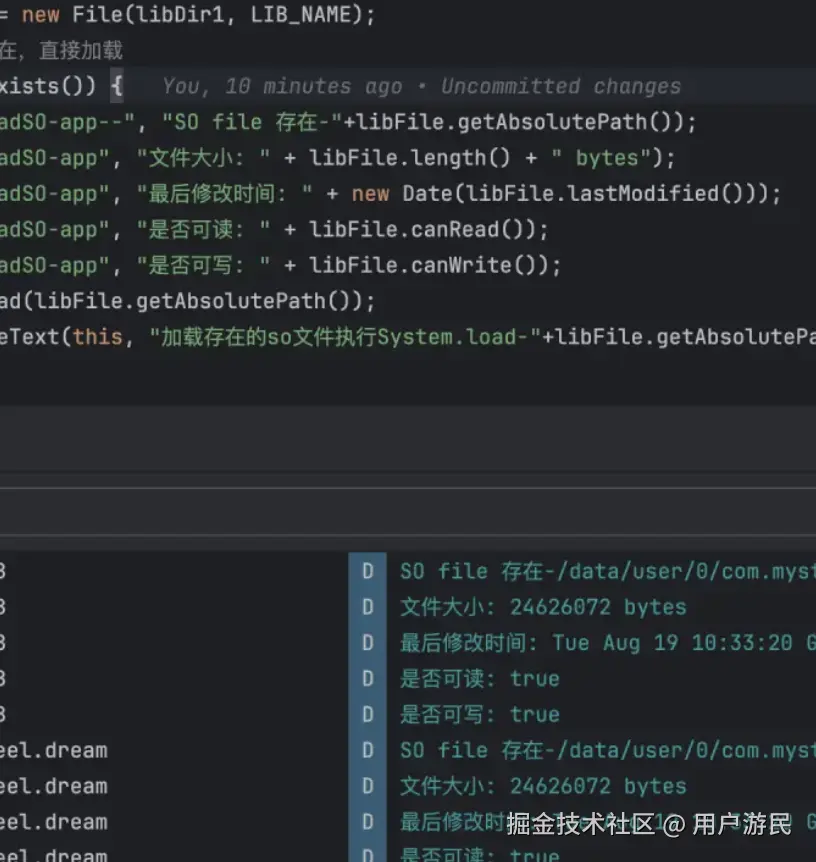Click the comment line '直接加载'
This screenshot has height=862, width=816.
point(81,51)
